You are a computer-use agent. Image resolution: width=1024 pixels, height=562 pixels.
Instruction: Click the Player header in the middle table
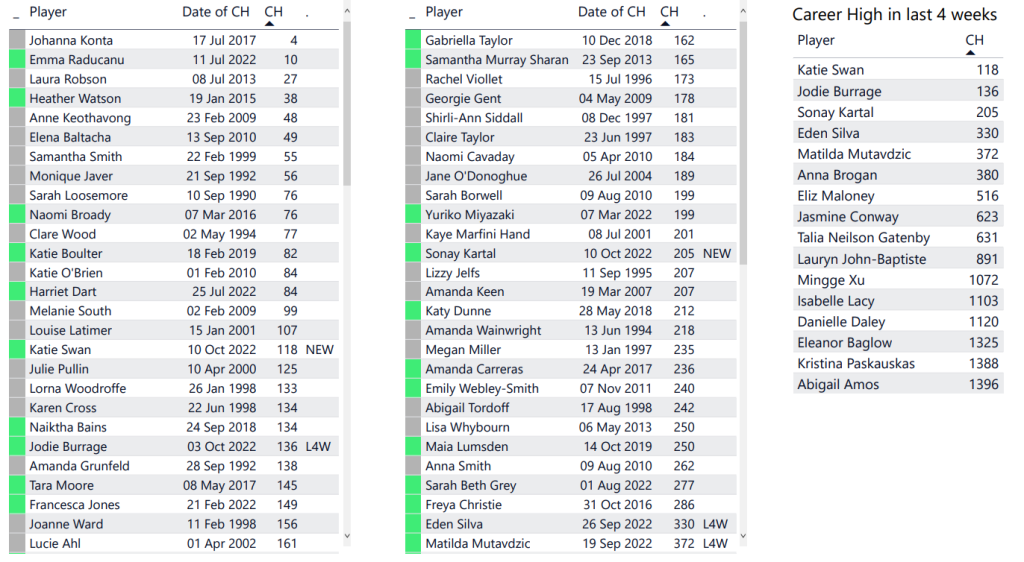coord(444,12)
